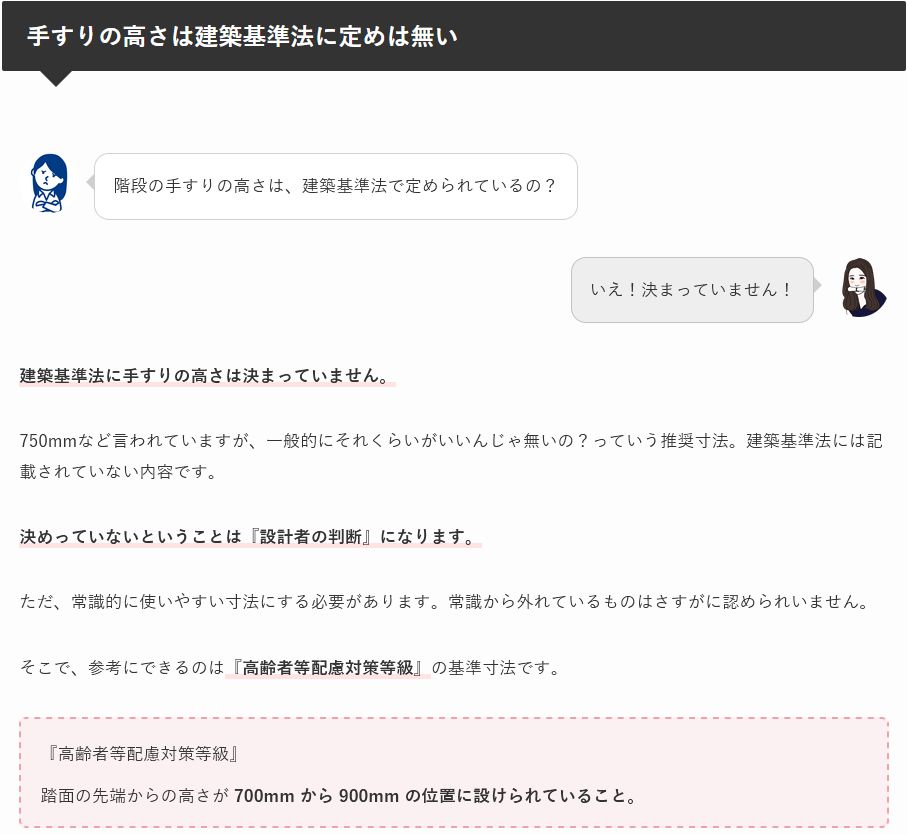
Task: Click the line 載されていない内容です
Action: click(x=118, y=472)
